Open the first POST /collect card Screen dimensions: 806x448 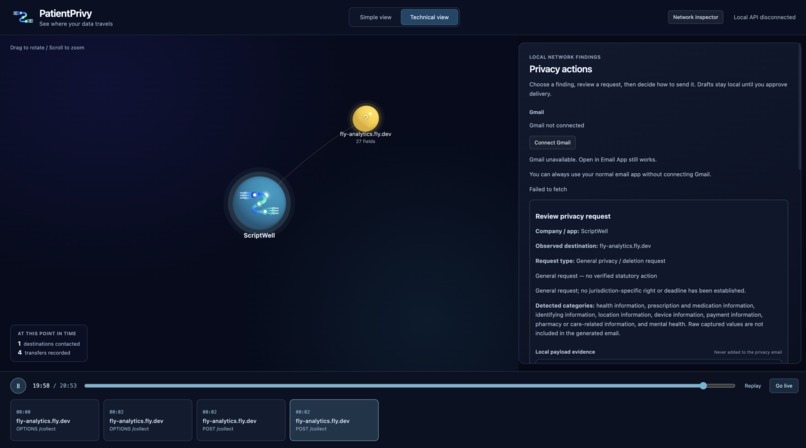(x=241, y=420)
